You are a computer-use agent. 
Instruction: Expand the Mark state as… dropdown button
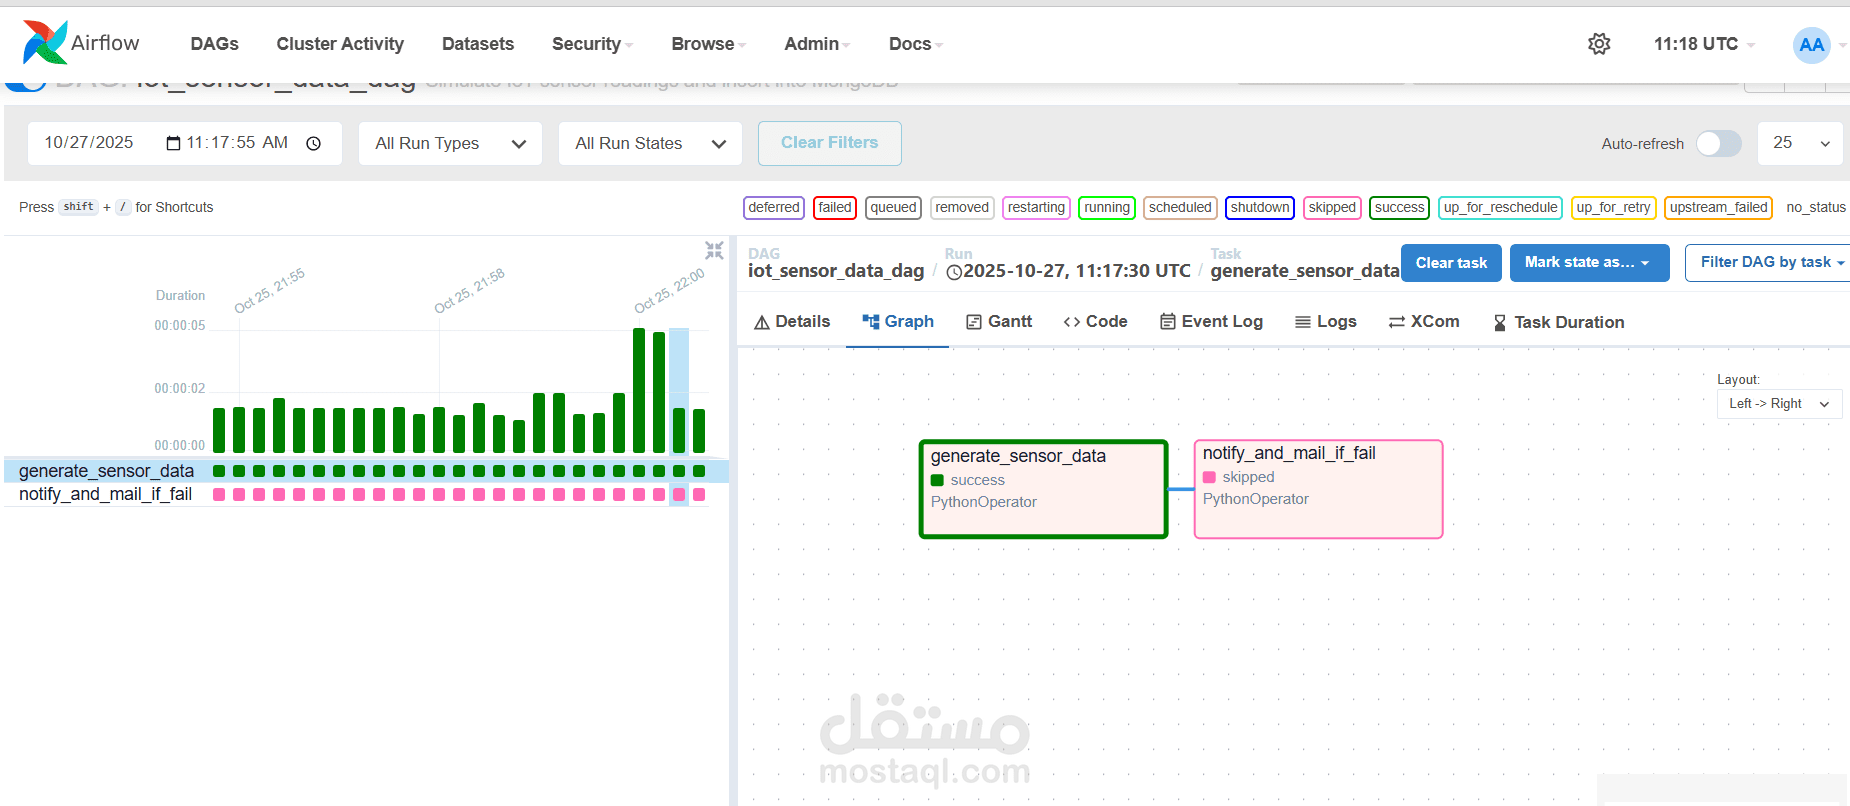pos(1589,262)
